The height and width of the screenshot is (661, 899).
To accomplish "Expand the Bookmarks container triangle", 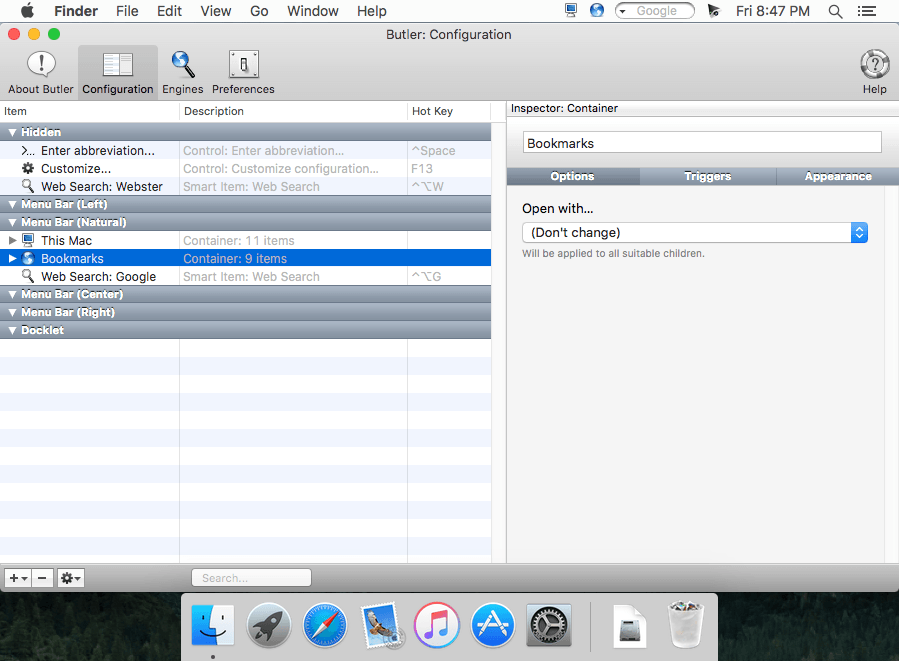I will coord(13,259).
